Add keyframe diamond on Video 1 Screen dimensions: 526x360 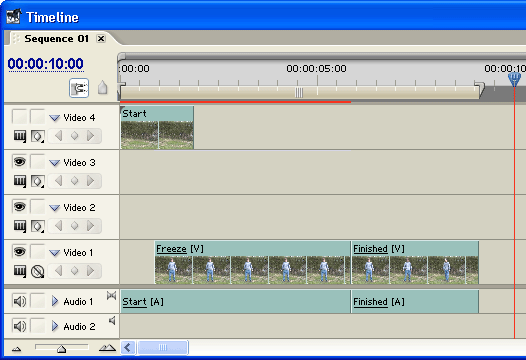tap(74, 271)
